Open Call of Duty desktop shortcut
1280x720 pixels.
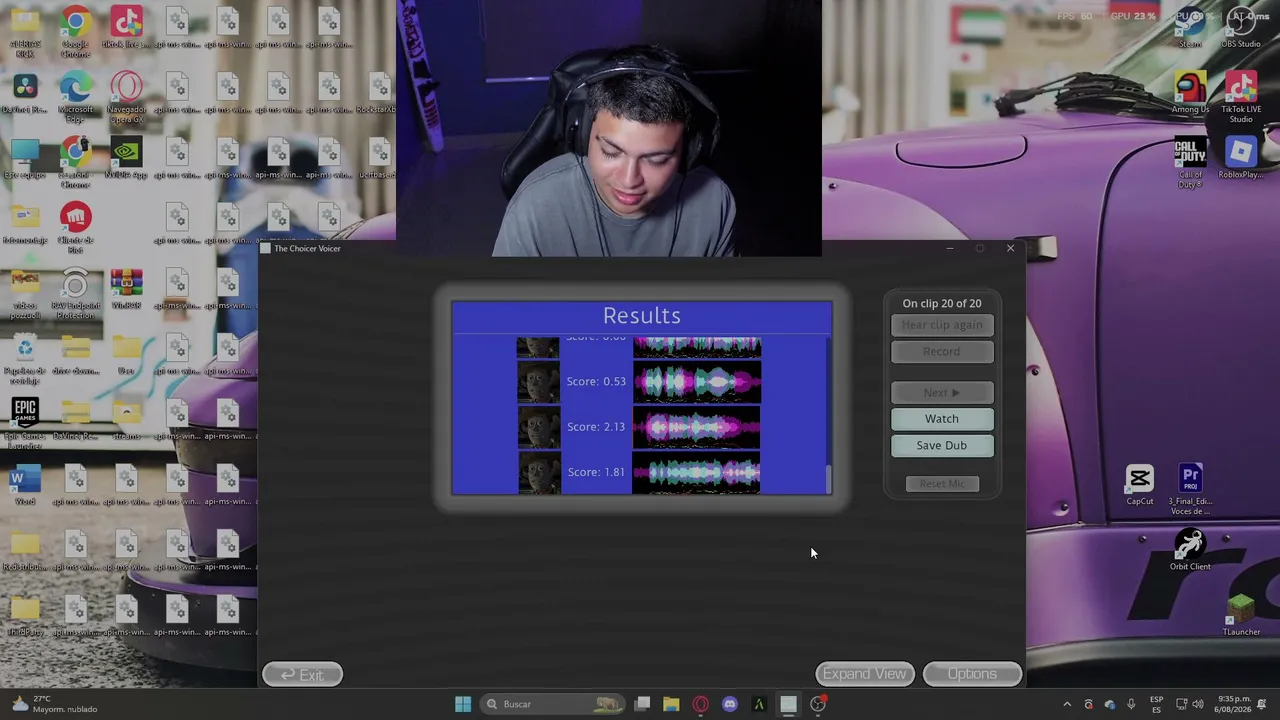tap(1190, 163)
